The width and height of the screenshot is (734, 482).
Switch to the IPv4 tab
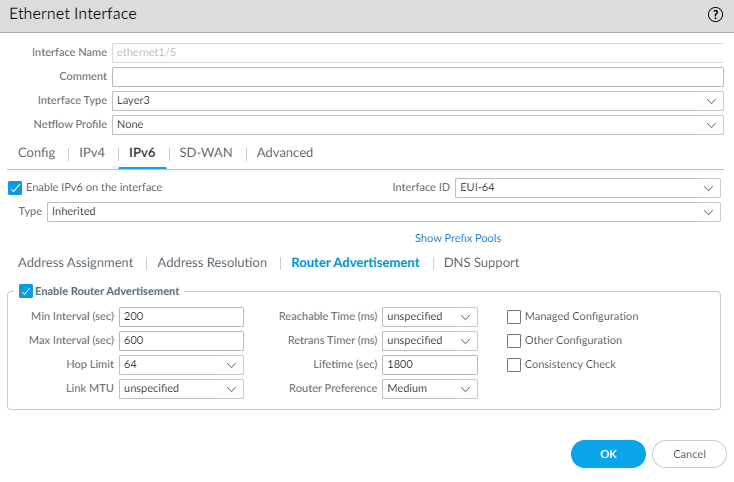click(92, 153)
